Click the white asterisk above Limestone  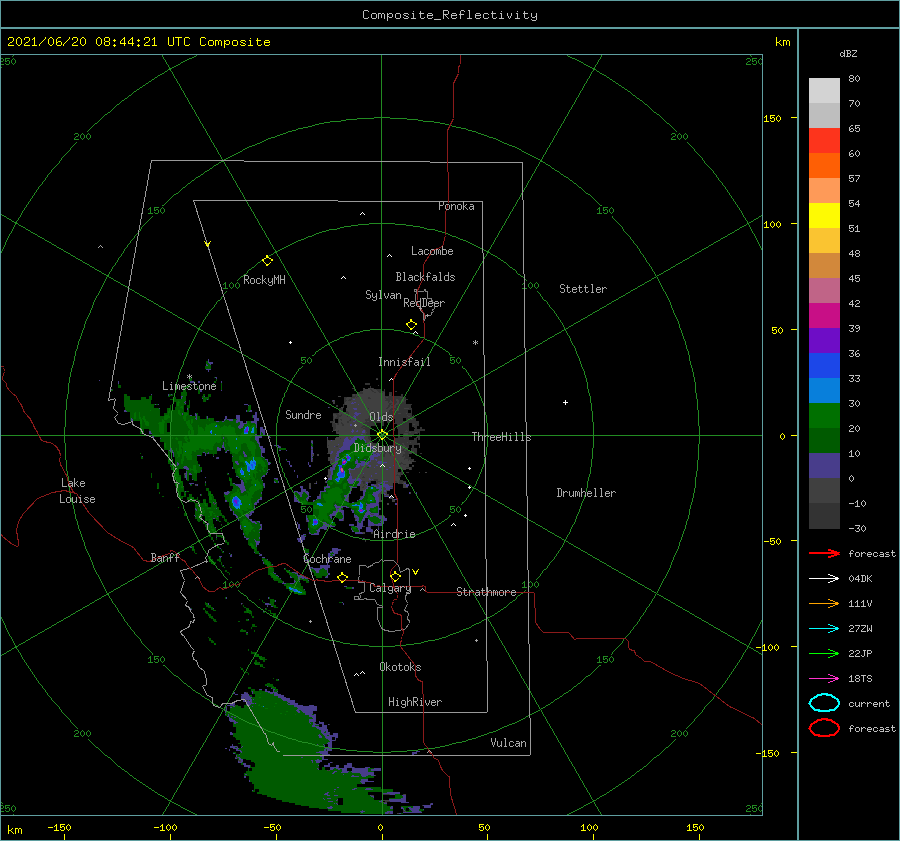click(x=189, y=377)
